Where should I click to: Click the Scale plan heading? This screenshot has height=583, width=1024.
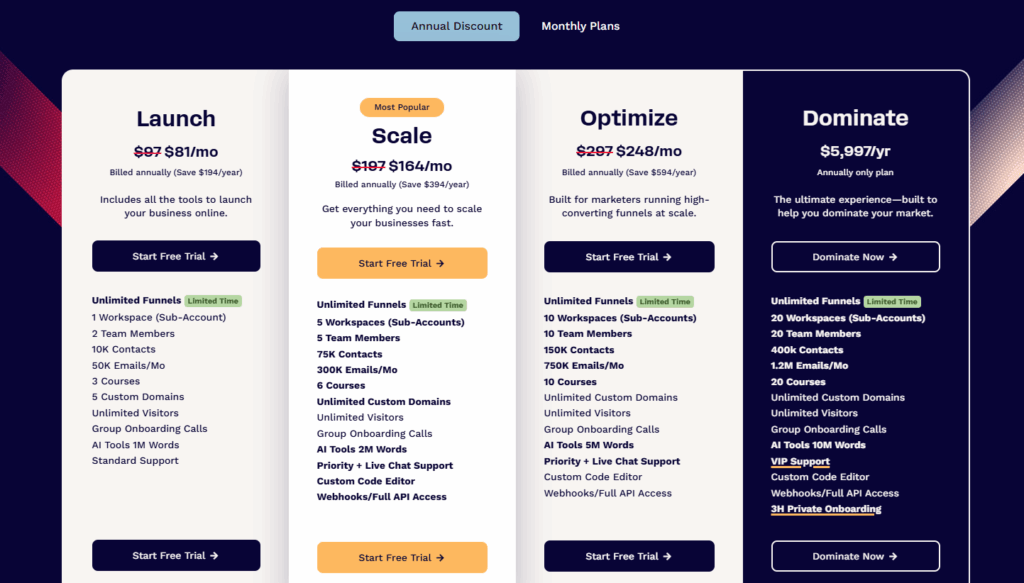402,135
